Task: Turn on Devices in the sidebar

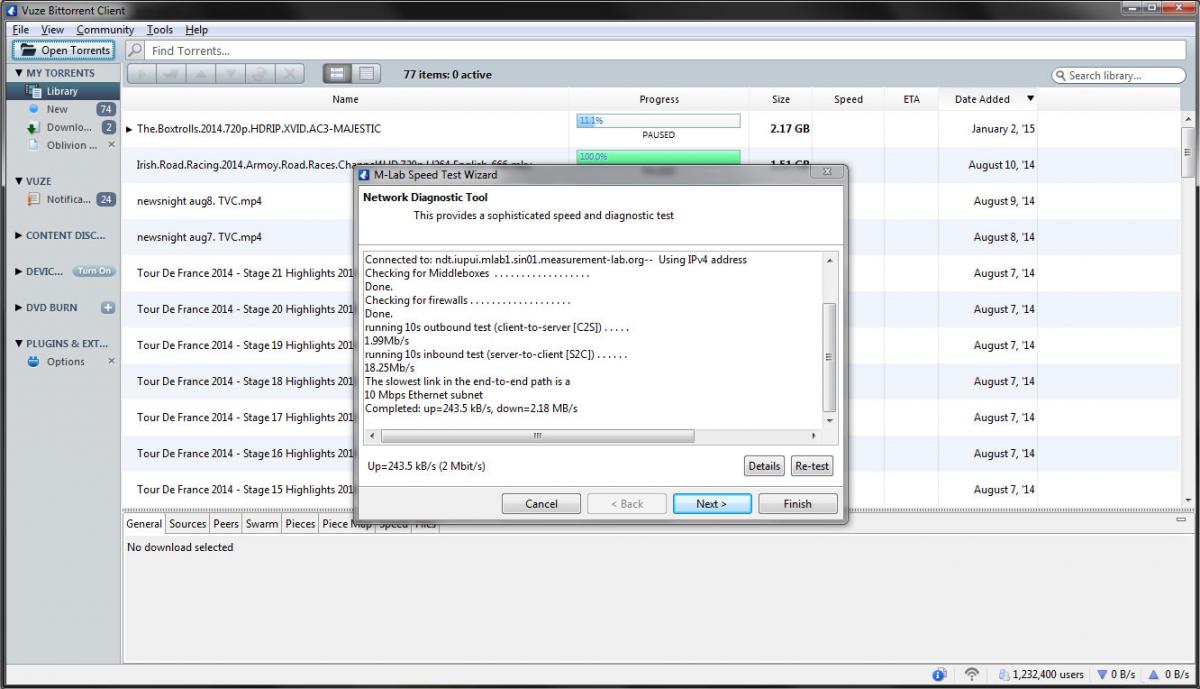Action: click(95, 271)
